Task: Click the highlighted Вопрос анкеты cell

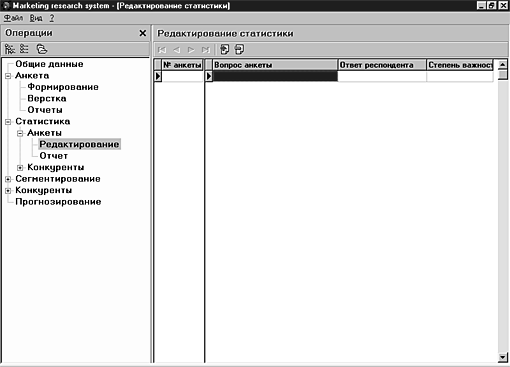Action: point(275,76)
